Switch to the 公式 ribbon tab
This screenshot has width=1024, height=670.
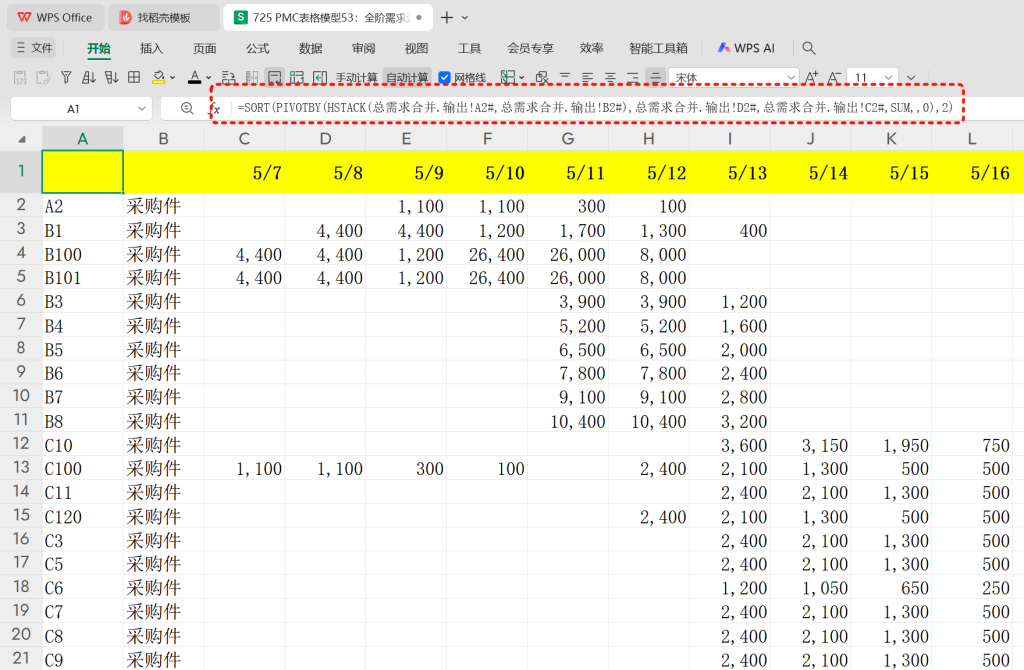pyautogui.click(x=257, y=48)
